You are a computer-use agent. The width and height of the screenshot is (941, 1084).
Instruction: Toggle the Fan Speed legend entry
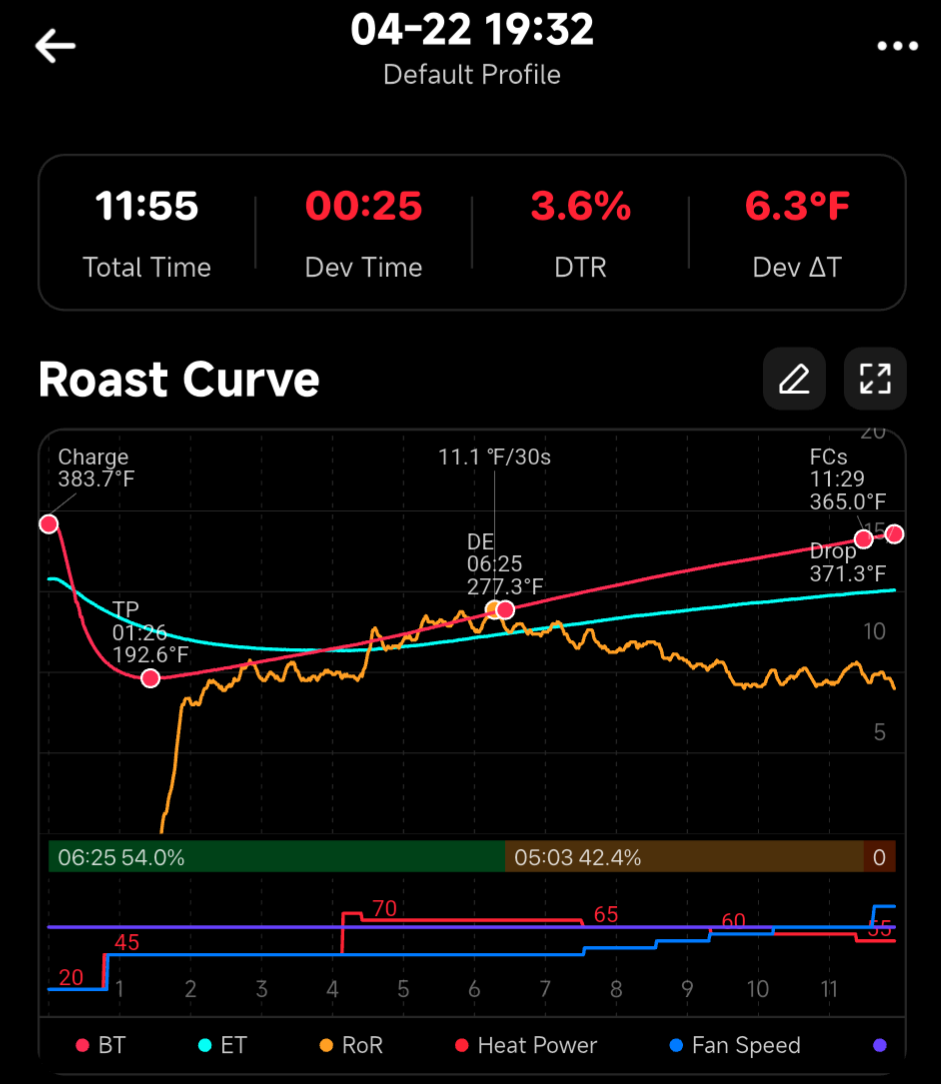pyautogui.click(x=736, y=1045)
